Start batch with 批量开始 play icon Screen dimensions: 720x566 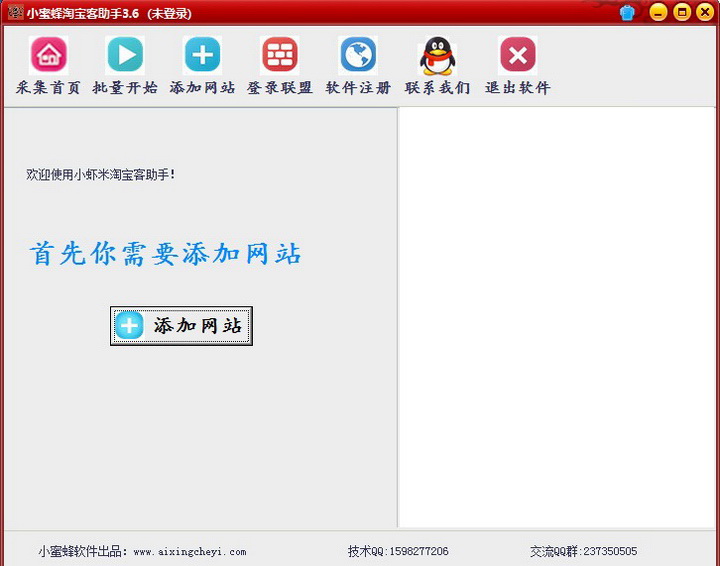[125, 55]
